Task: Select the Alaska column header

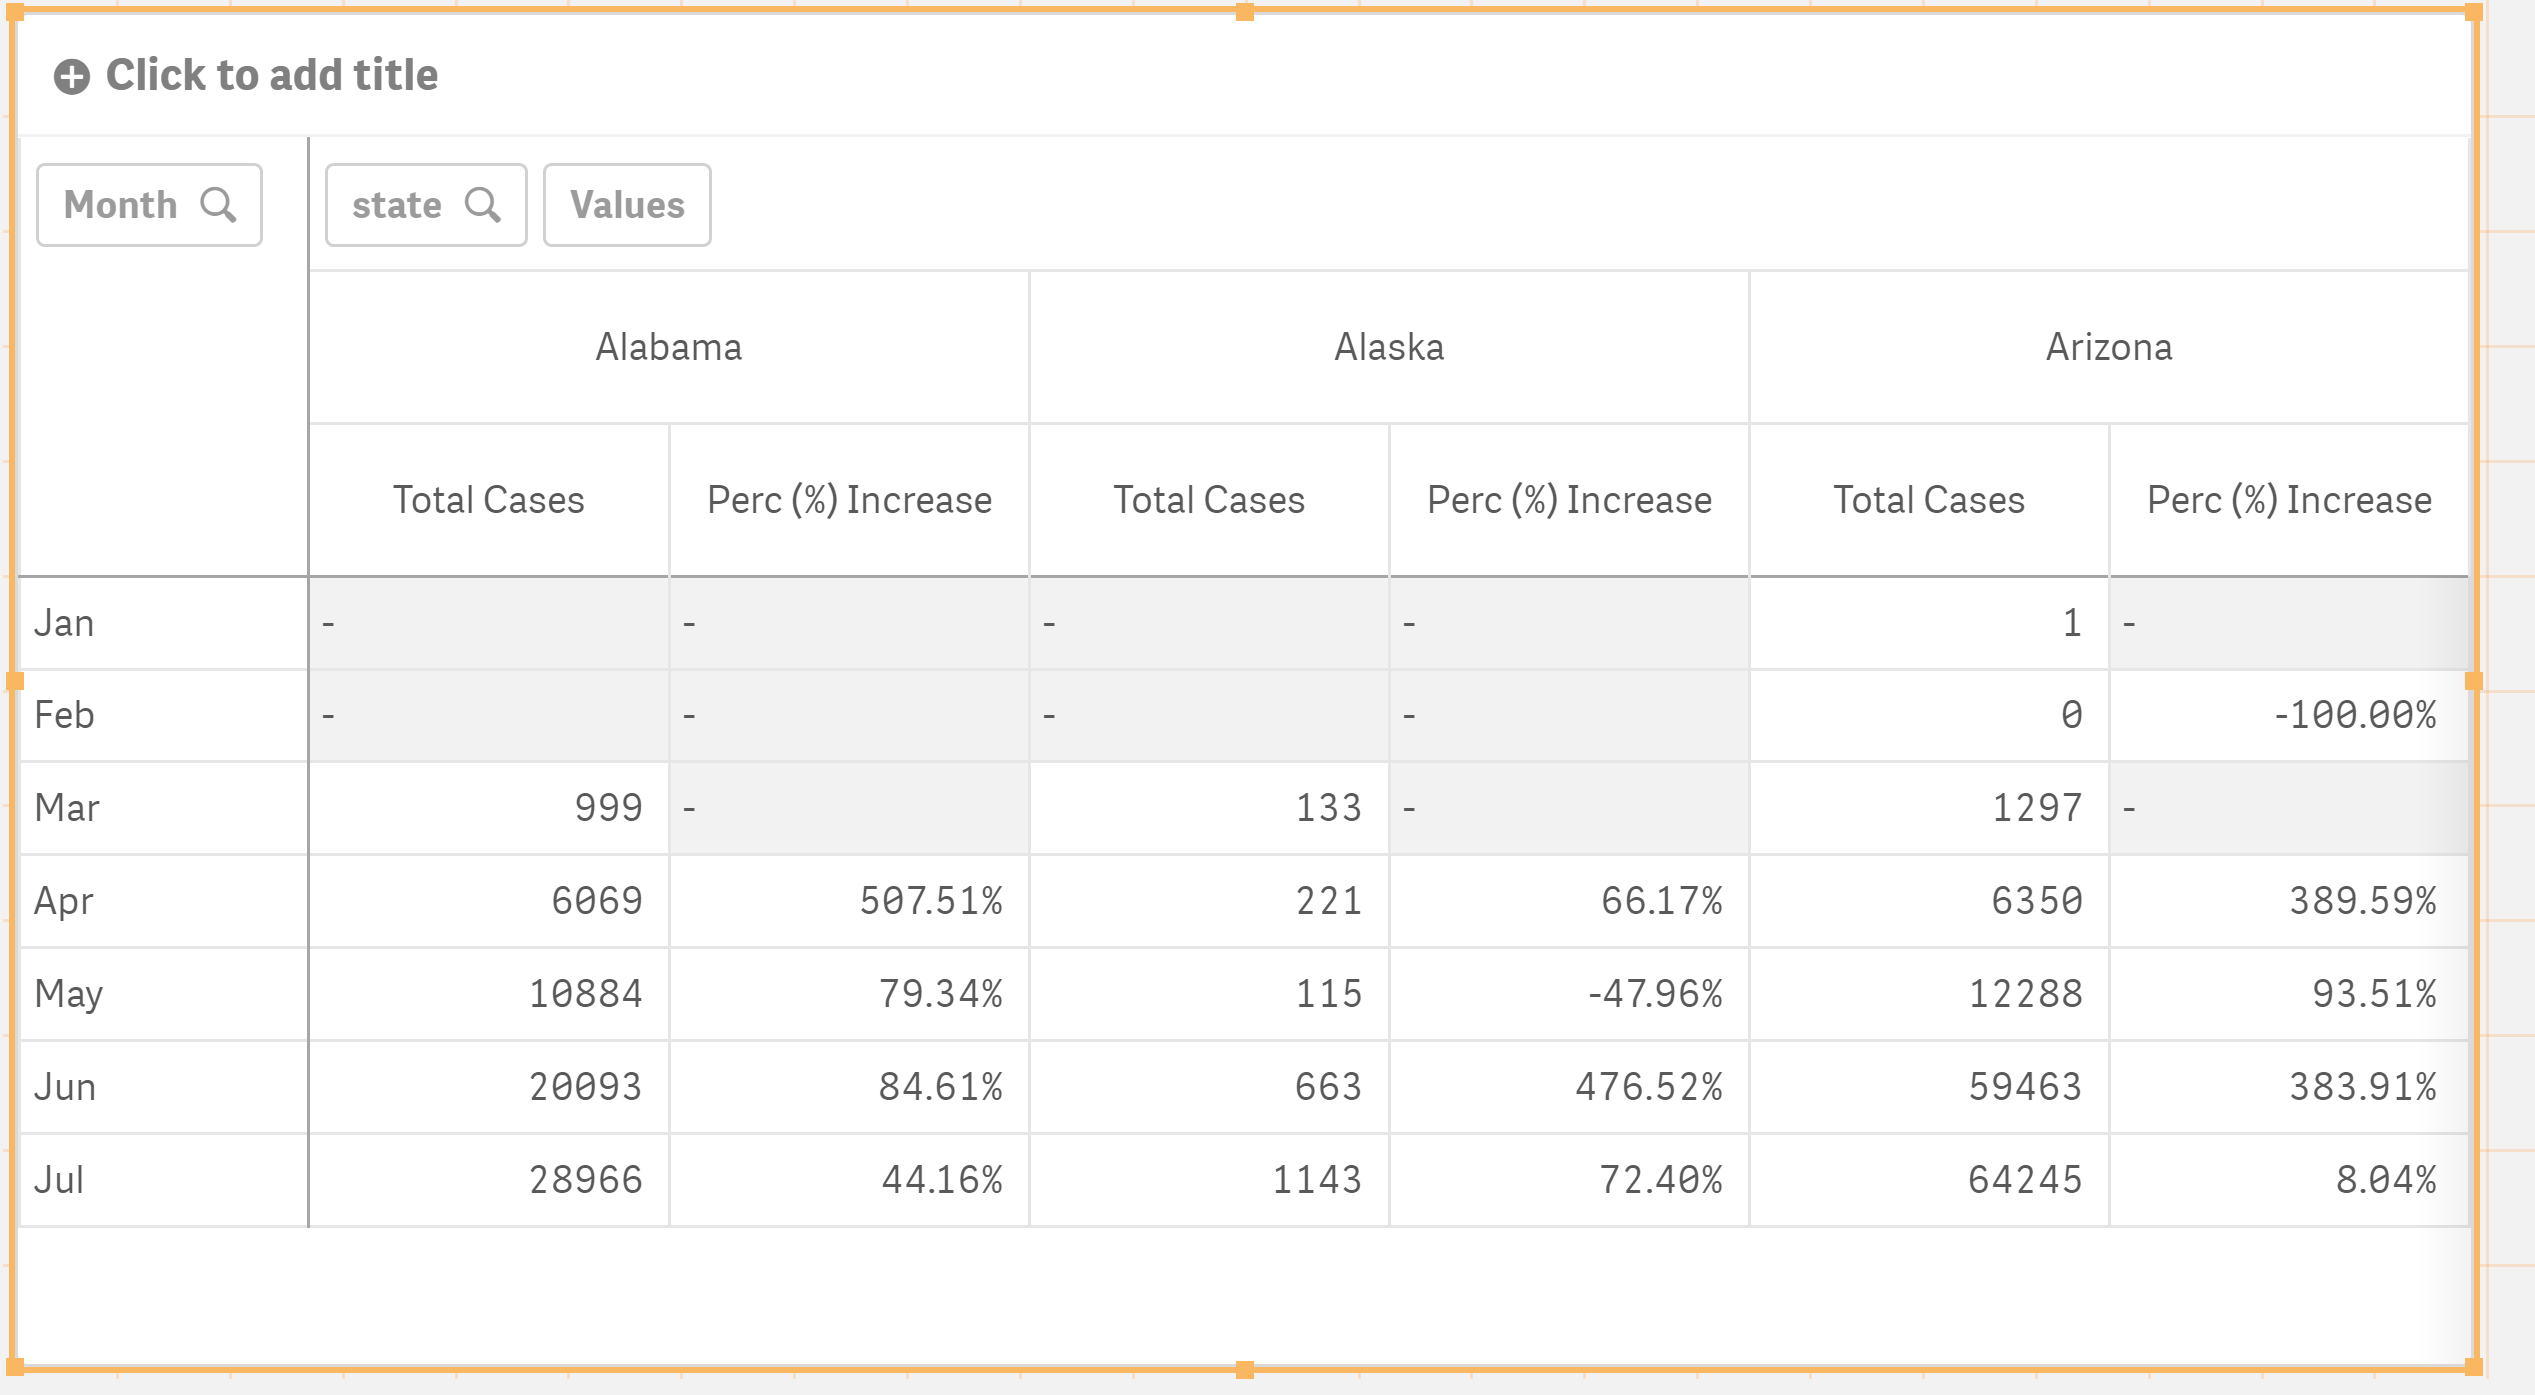Action: click(x=1389, y=347)
